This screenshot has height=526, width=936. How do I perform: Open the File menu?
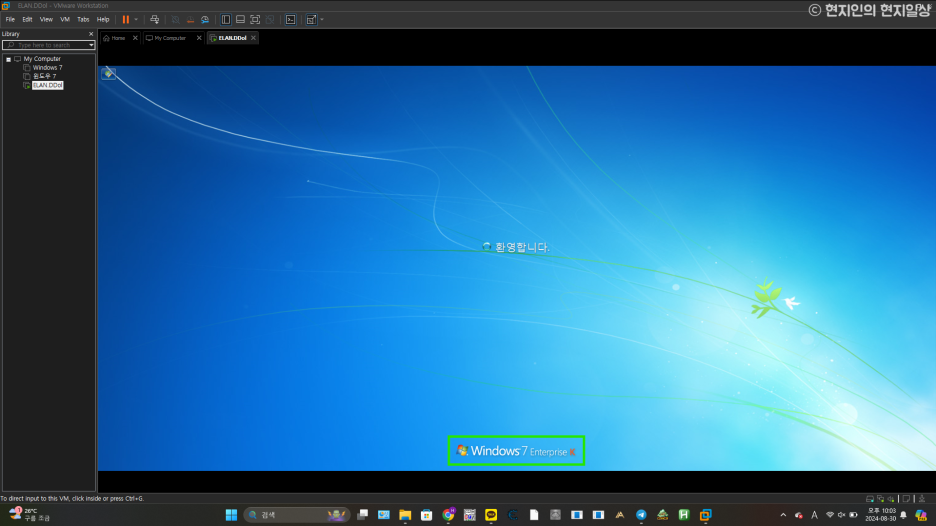point(10,20)
